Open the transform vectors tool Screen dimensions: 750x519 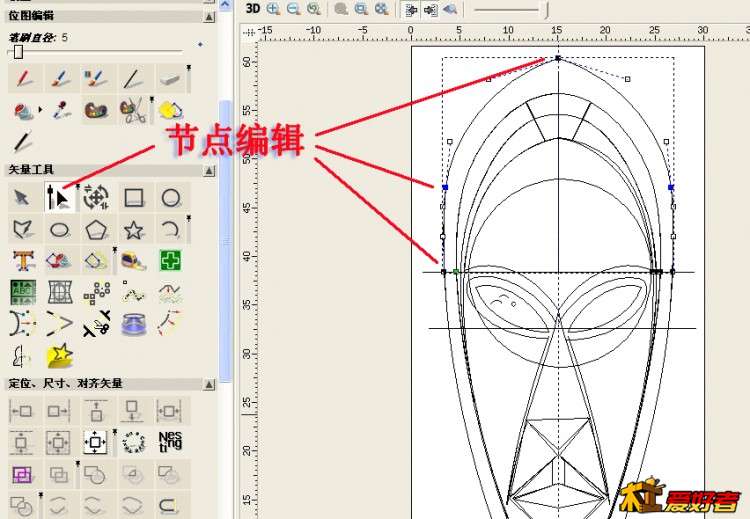[x=96, y=197]
